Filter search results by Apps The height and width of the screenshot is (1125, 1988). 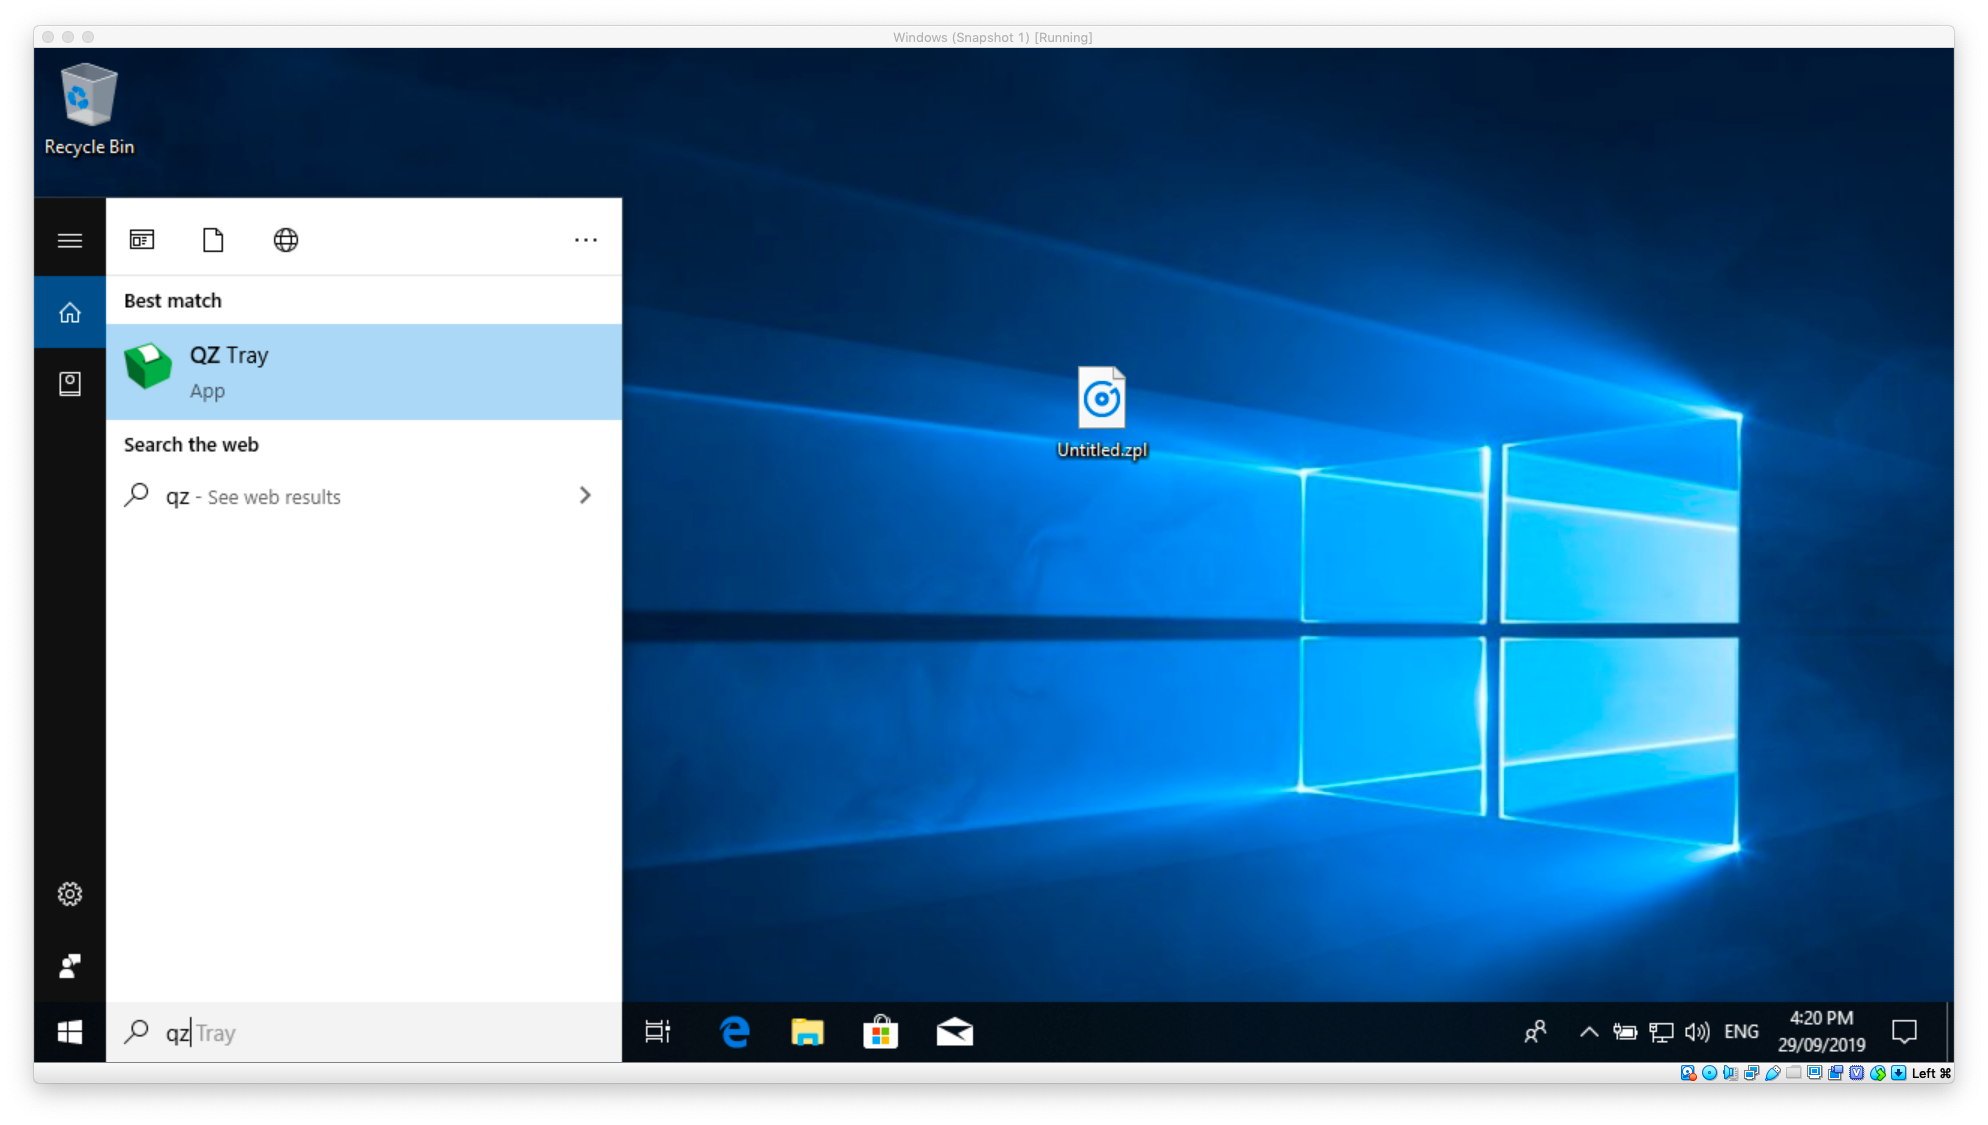pos(142,240)
